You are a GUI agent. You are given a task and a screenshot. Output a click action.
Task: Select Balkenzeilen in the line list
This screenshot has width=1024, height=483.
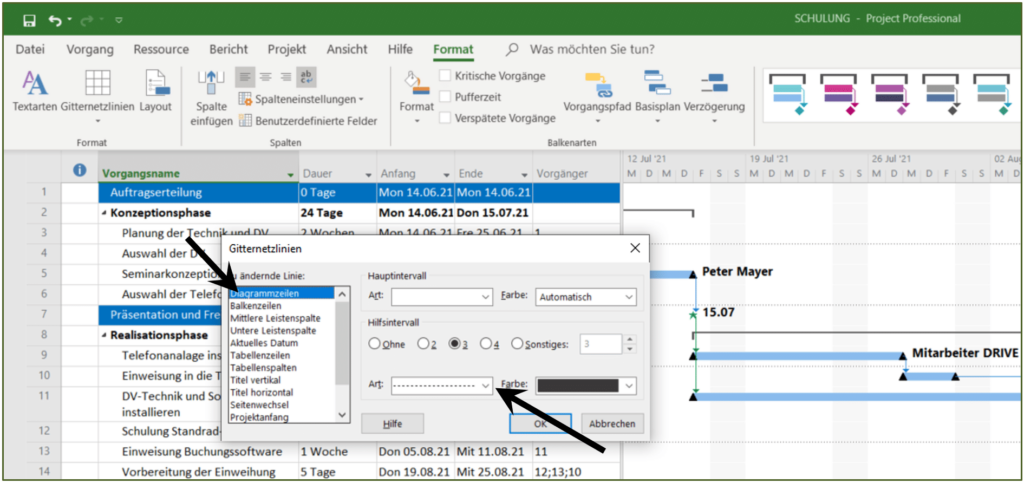[256, 305]
